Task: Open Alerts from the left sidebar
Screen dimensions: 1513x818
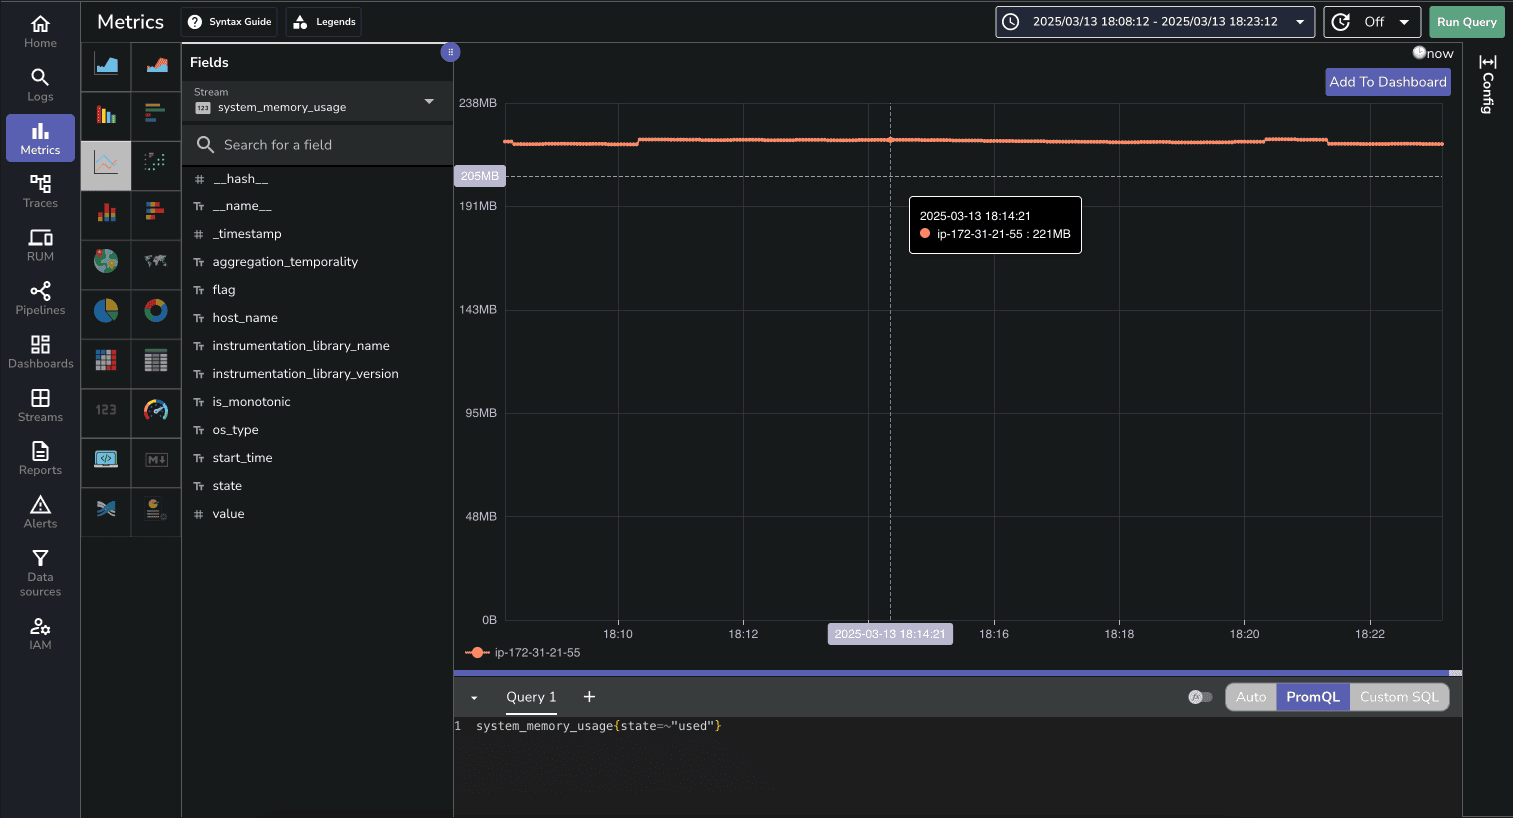Action: click(x=40, y=512)
